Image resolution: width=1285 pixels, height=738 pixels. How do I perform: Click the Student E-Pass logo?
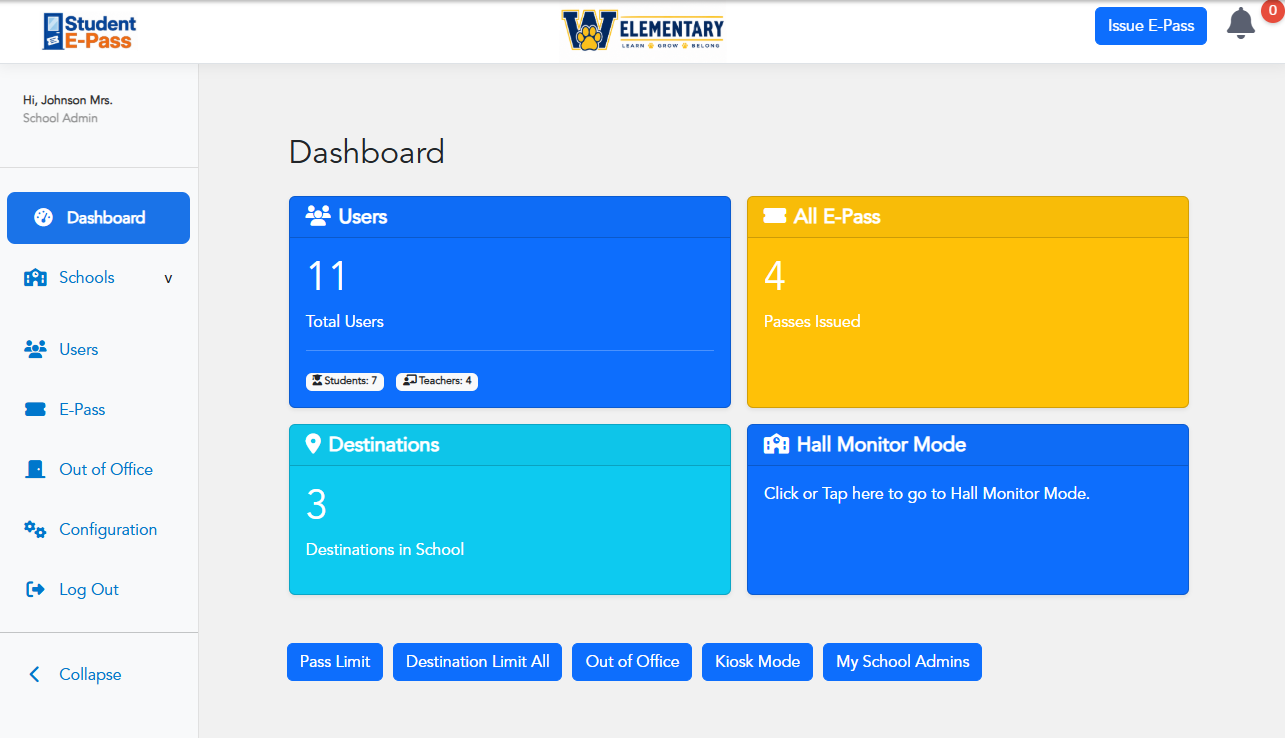pyautogui.click(x=89, y=31)
